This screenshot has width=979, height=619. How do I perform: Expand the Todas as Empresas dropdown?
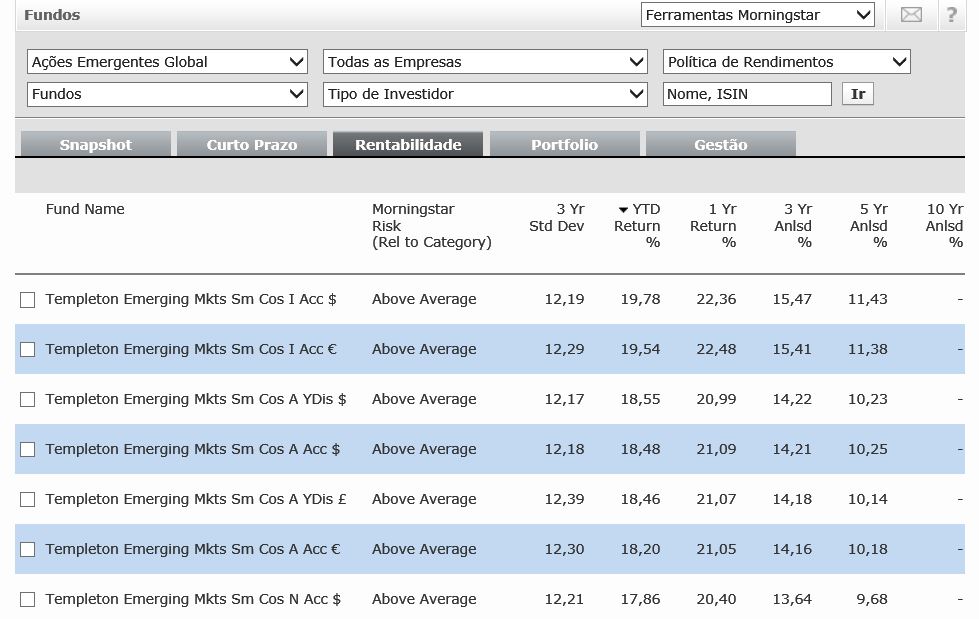coord(485,62)
